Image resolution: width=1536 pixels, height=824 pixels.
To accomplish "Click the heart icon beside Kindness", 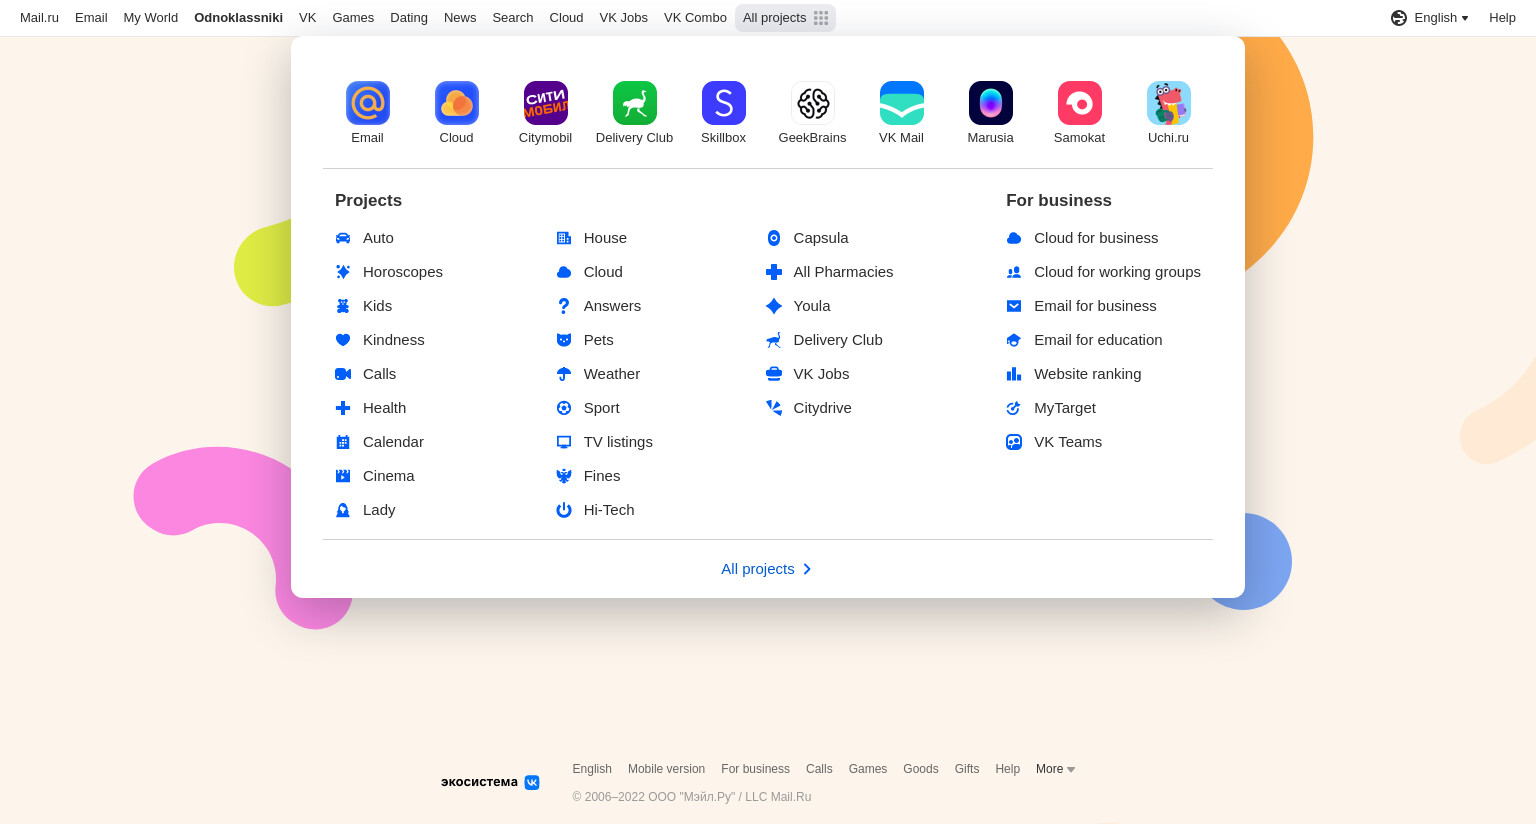I will [343, 340].
